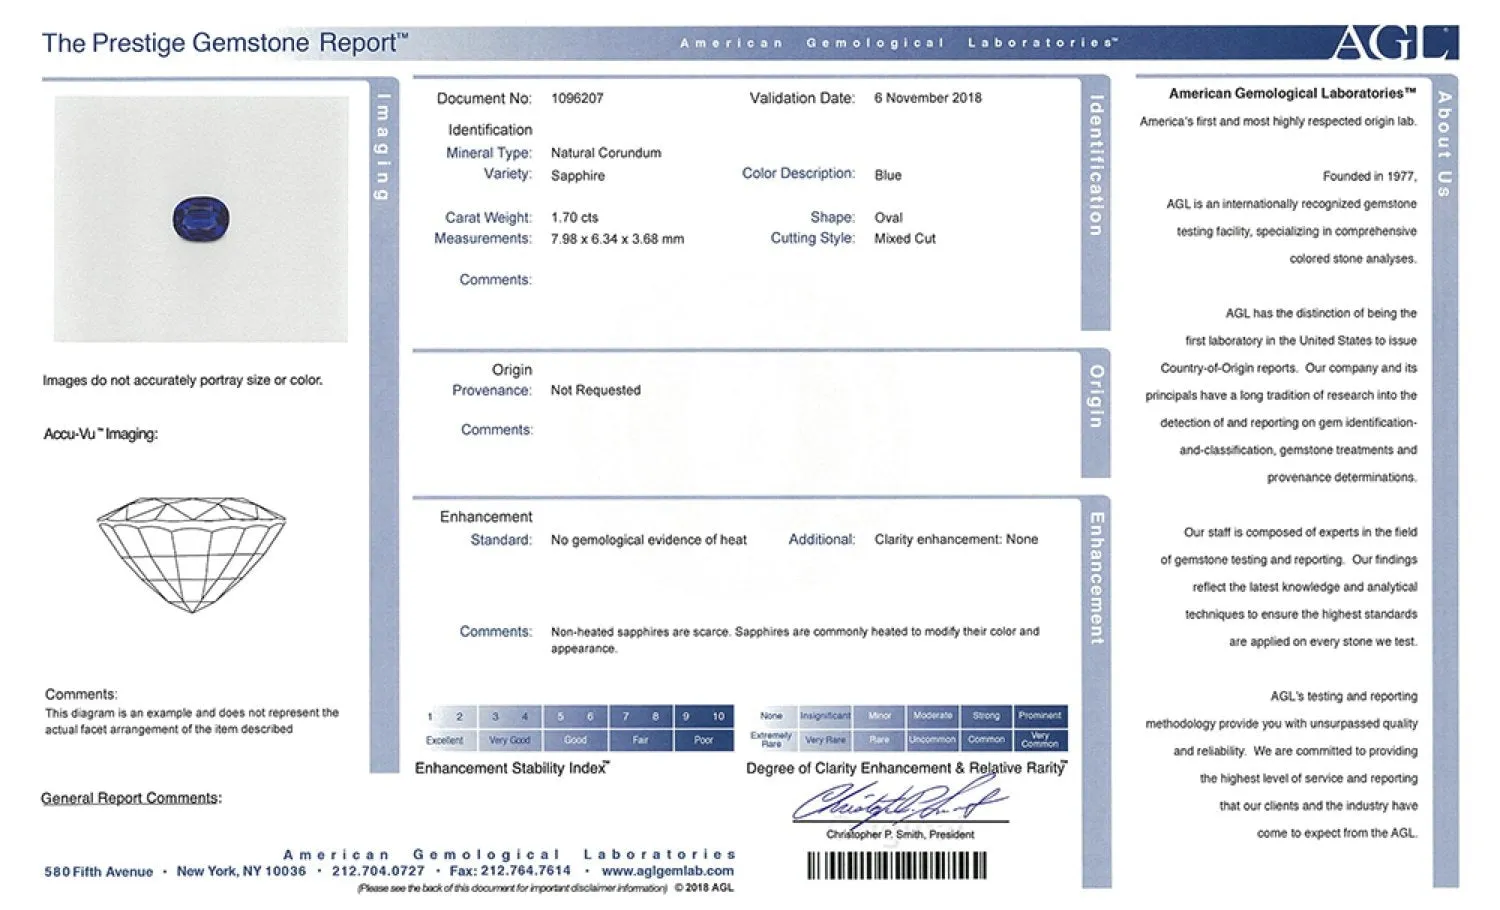Click document number 1096207
This screenshot has height=910, width=1500.
coord(577,98)
